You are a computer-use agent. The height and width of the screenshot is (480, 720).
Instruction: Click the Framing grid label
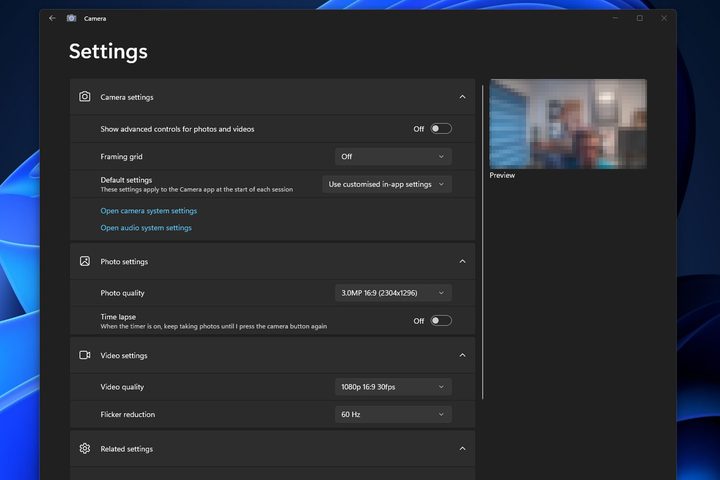click(x=121, y=157)
